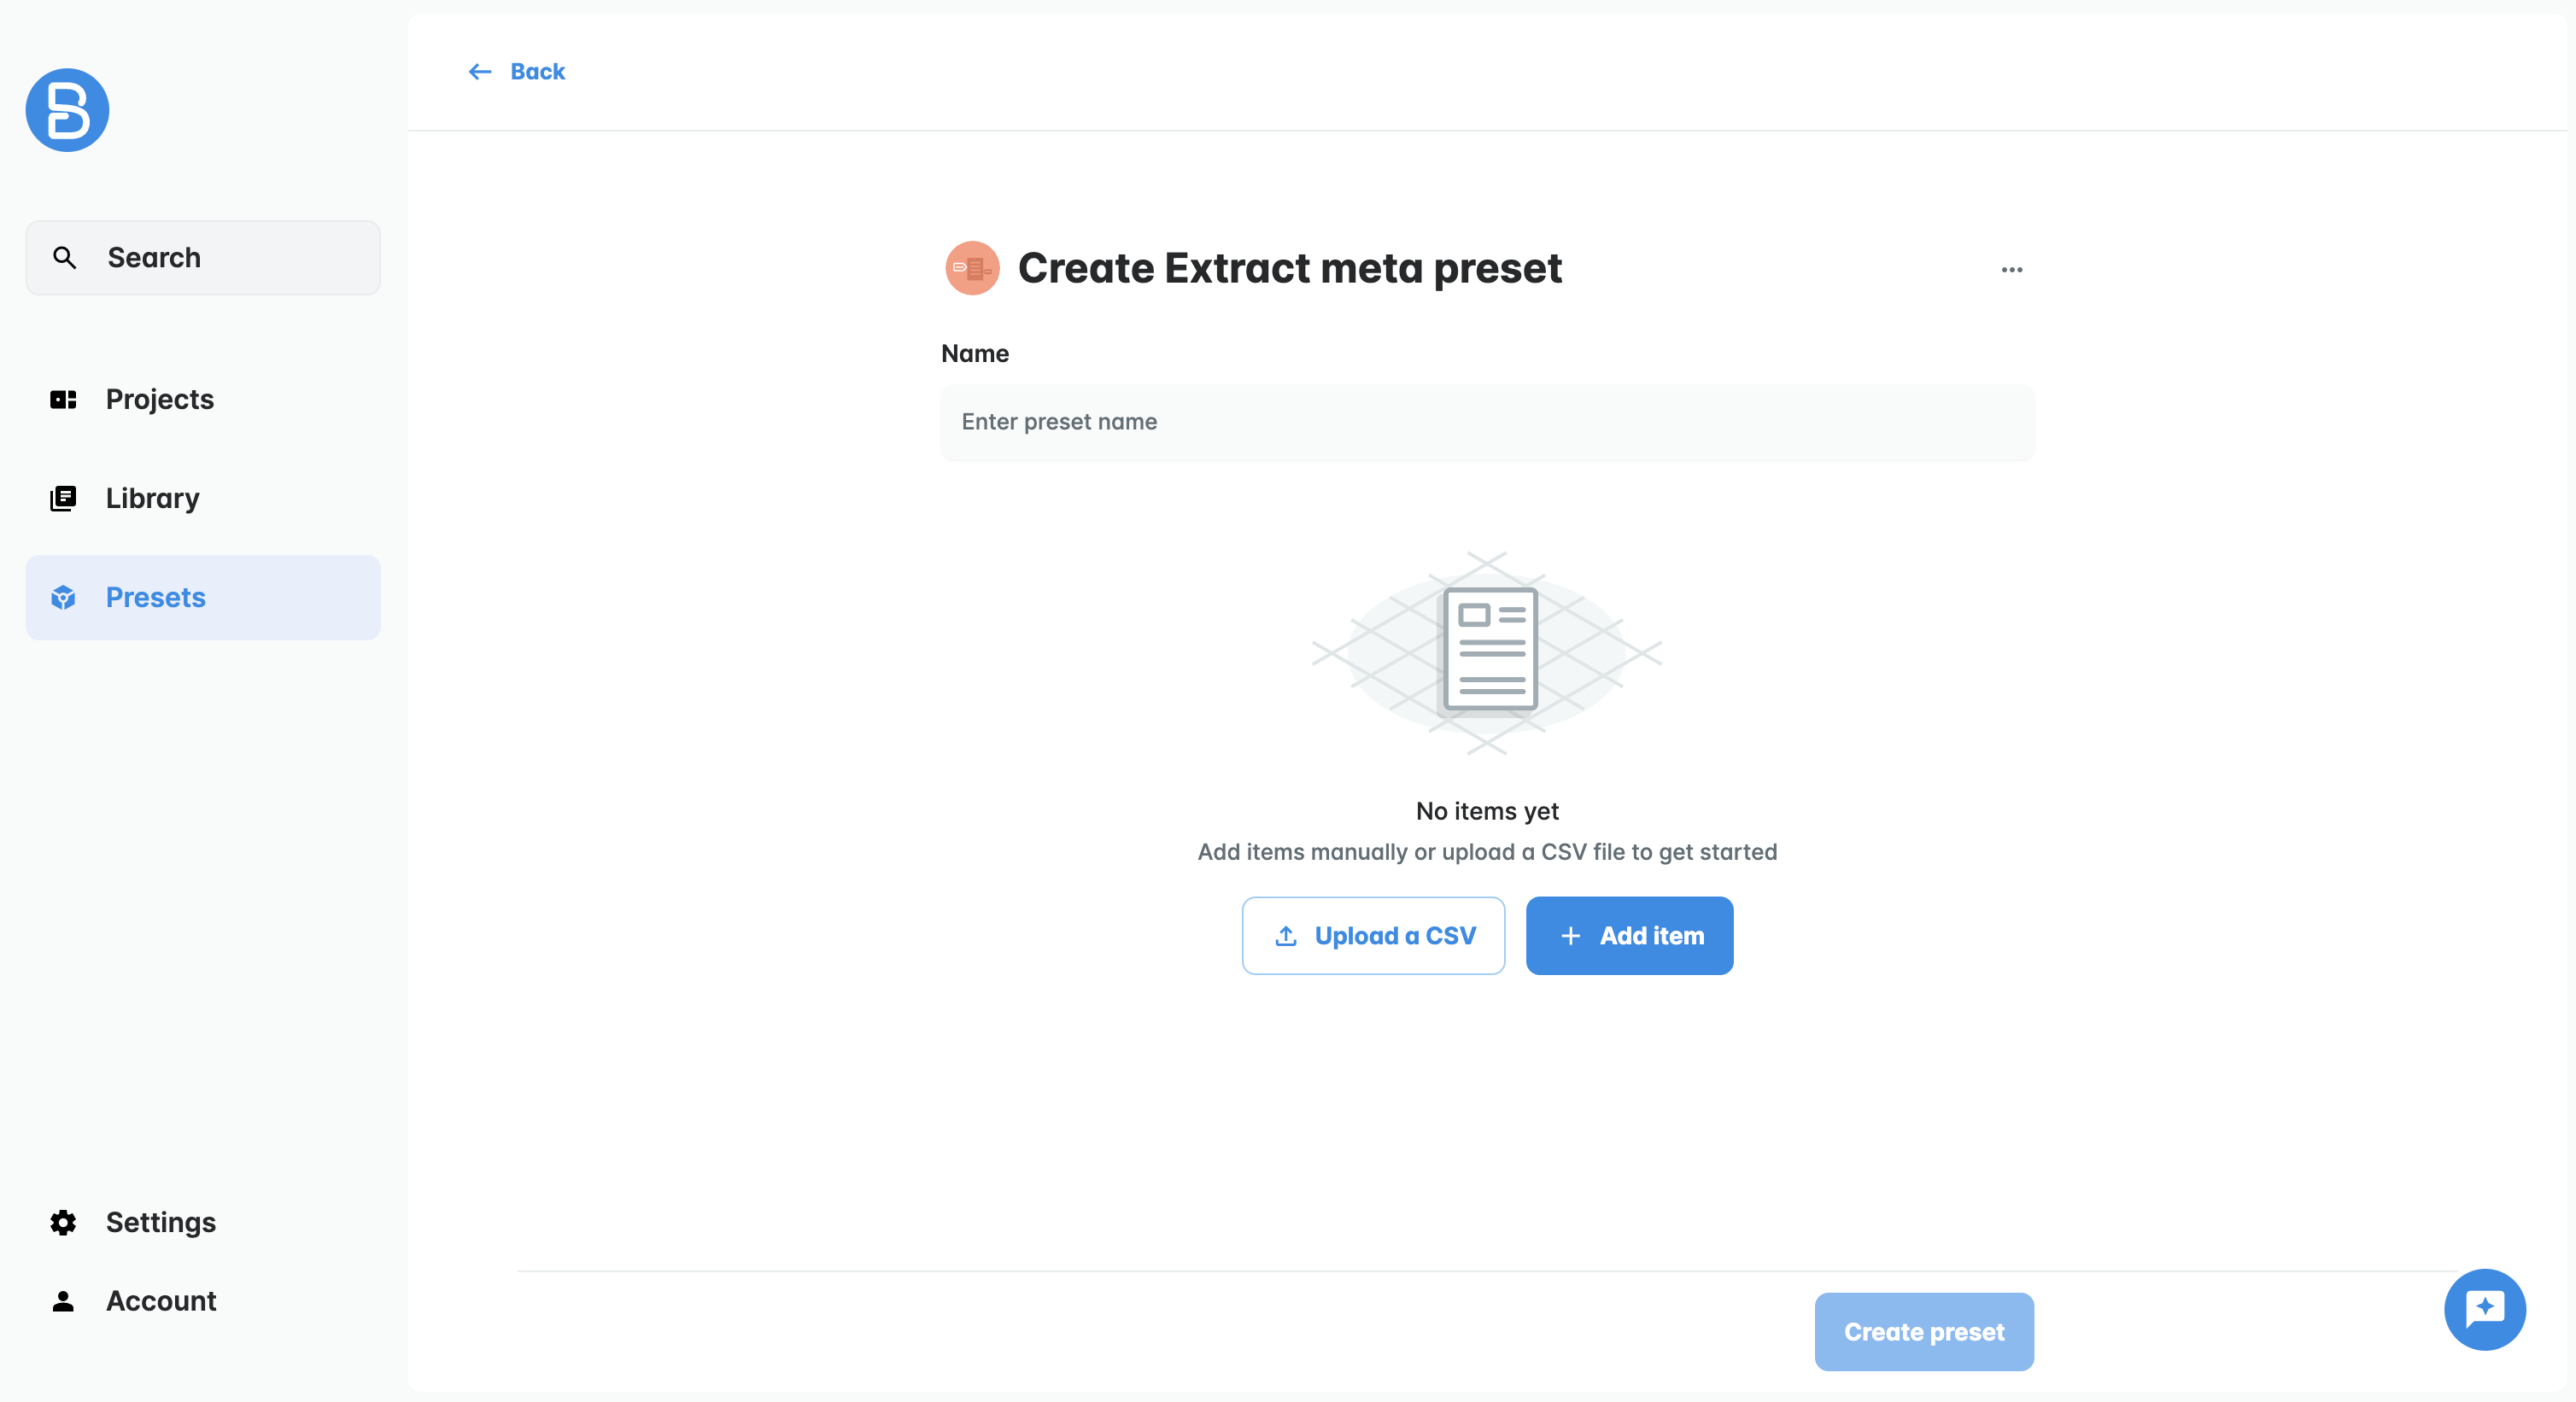
Task: Focus the Enter preset name field
Action: [1487, 422]
